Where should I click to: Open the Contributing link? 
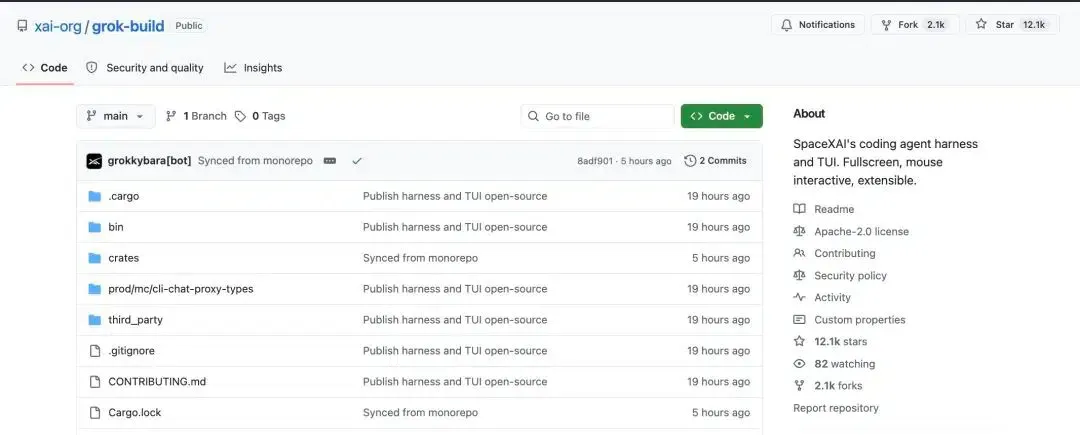(x=844, y=253)
